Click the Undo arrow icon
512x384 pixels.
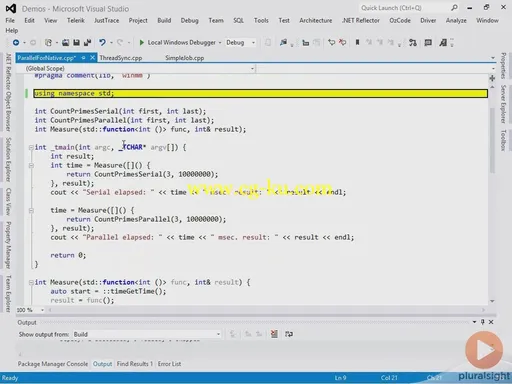click(x=102, y=42)
